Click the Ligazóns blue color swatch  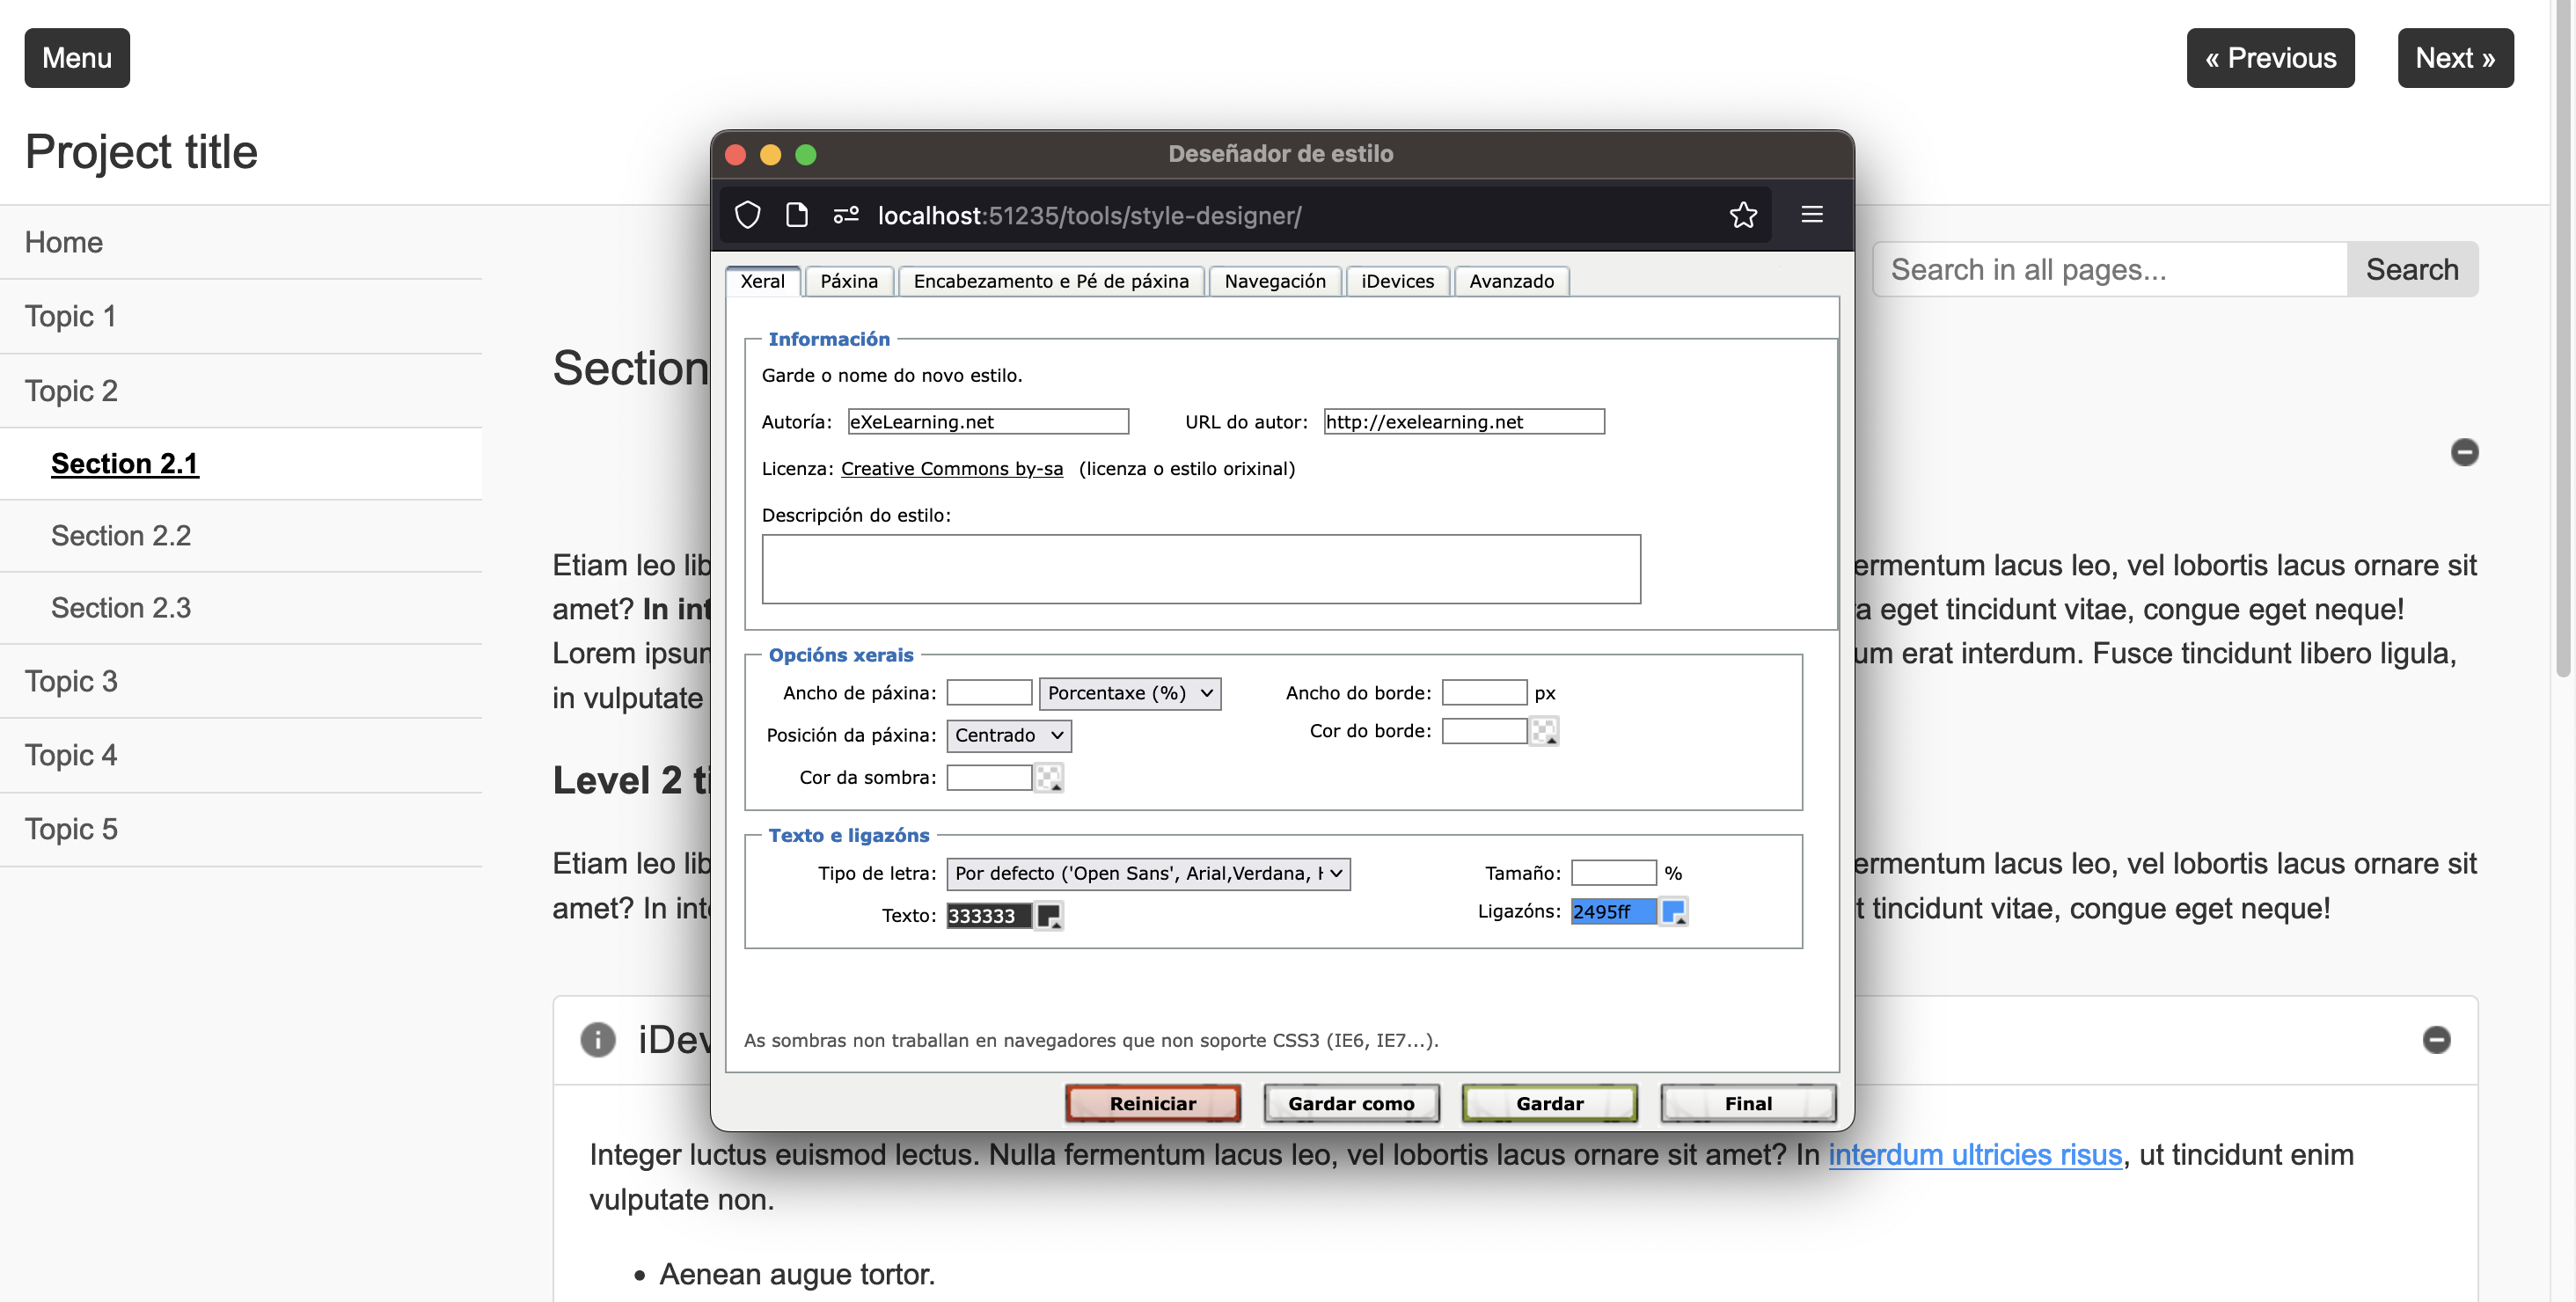[1673, 911]
